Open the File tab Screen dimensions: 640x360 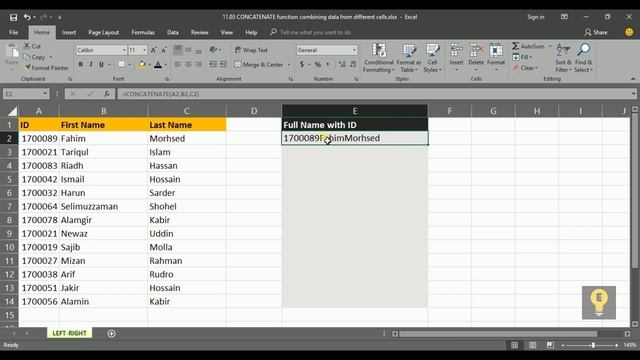[x=13, y=32]
